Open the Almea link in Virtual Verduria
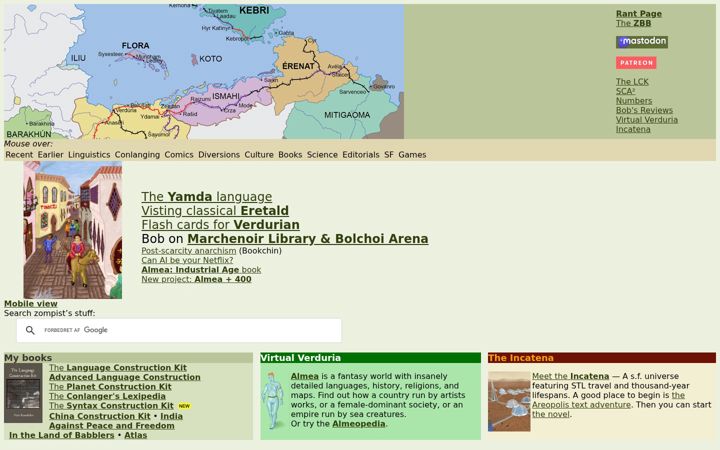This screenshot has width=720, height=450. 304,377
